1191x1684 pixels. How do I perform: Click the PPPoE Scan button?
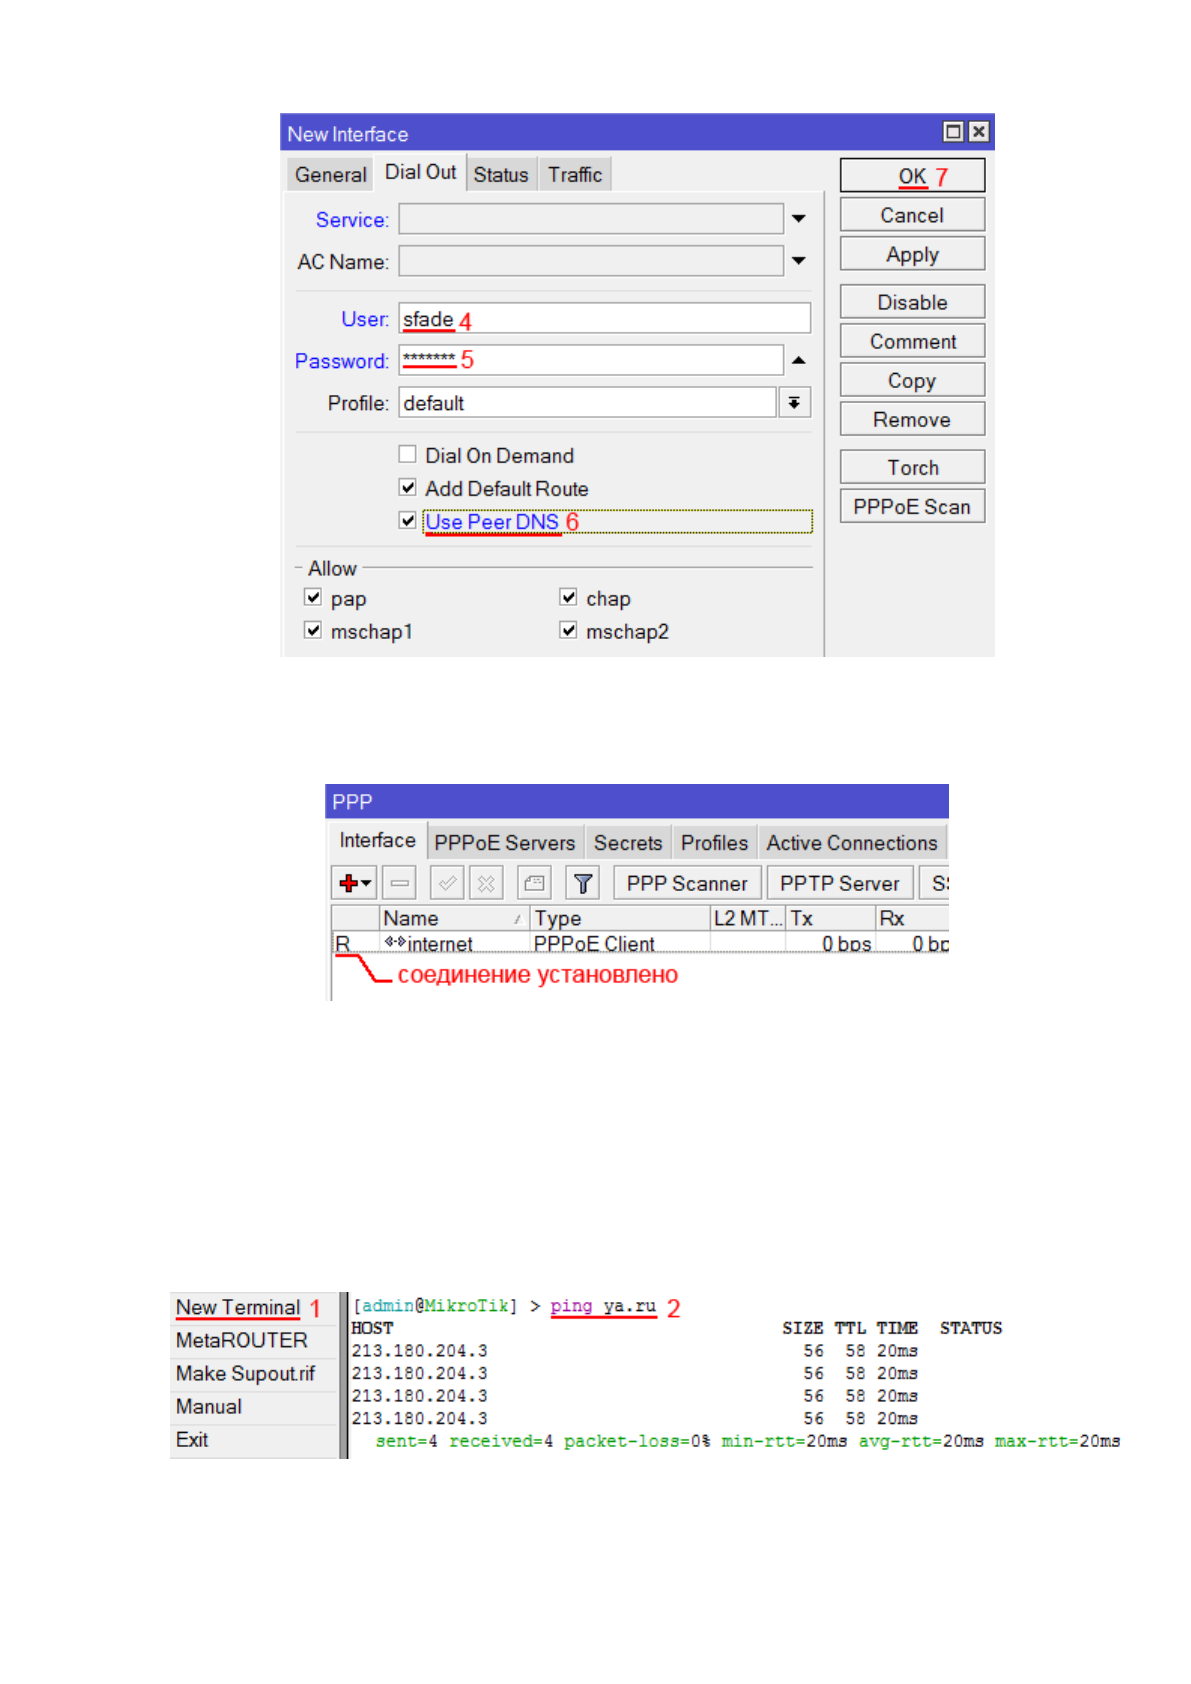pyautogui.click(x=912, y=506)
